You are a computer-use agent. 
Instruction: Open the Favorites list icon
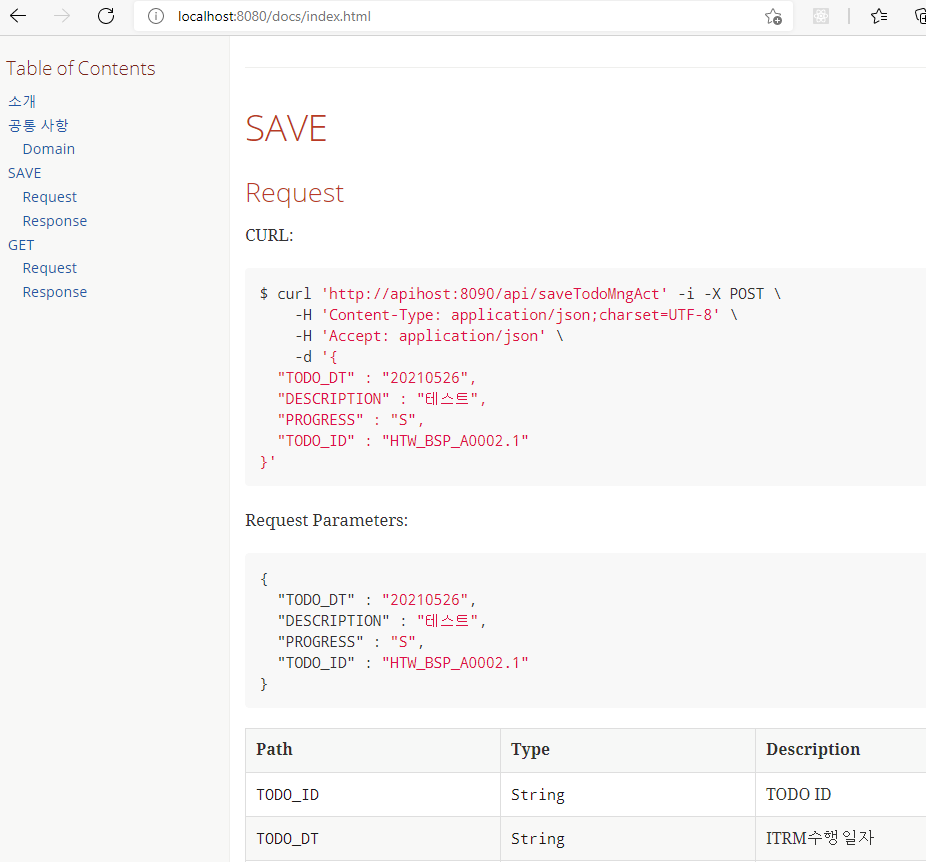(x=879, y=16)
